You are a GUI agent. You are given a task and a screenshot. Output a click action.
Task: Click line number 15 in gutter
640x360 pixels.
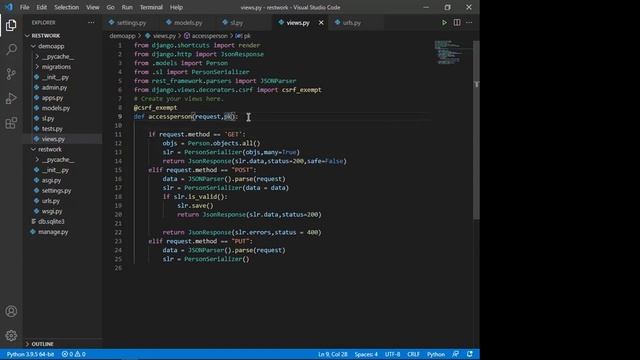pyautogui.click(x=118, y=170)
